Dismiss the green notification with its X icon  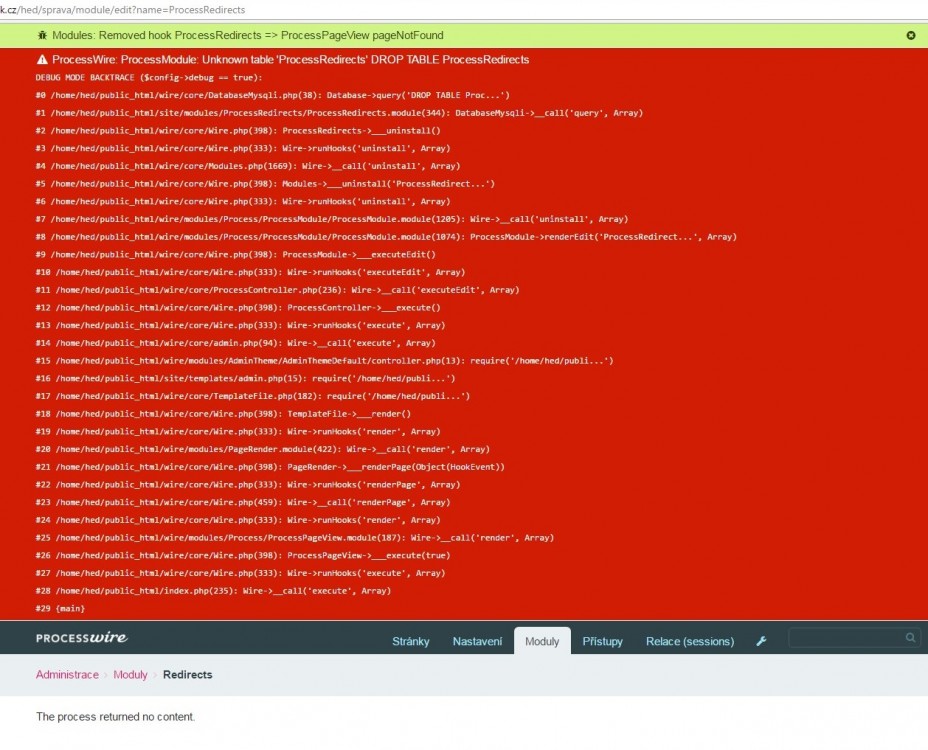coord(910,35)
